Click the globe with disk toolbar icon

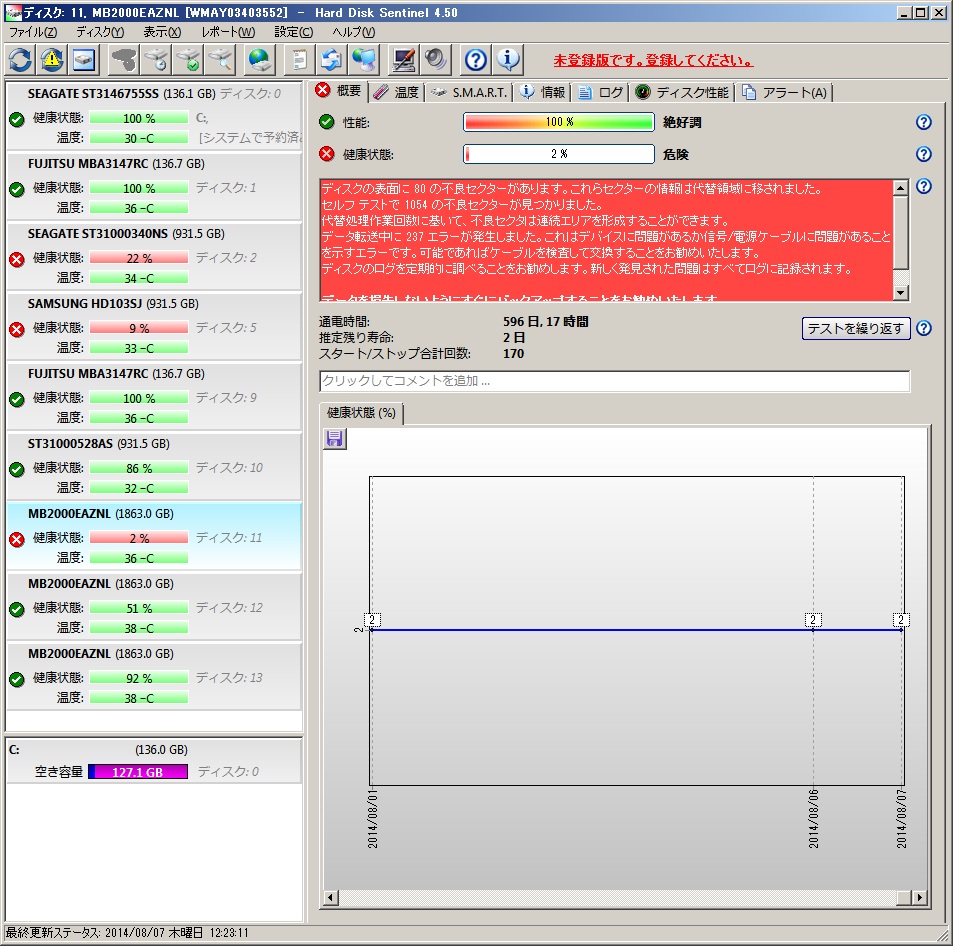tap(260, 60)
